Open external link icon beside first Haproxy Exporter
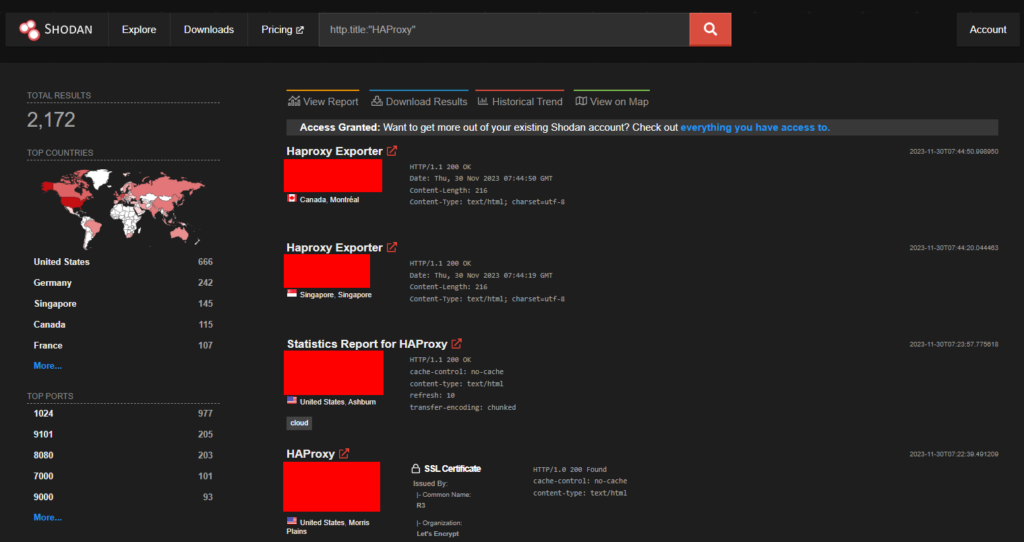The width and height of the screenshot is (1024, 542). click(392, 151)
